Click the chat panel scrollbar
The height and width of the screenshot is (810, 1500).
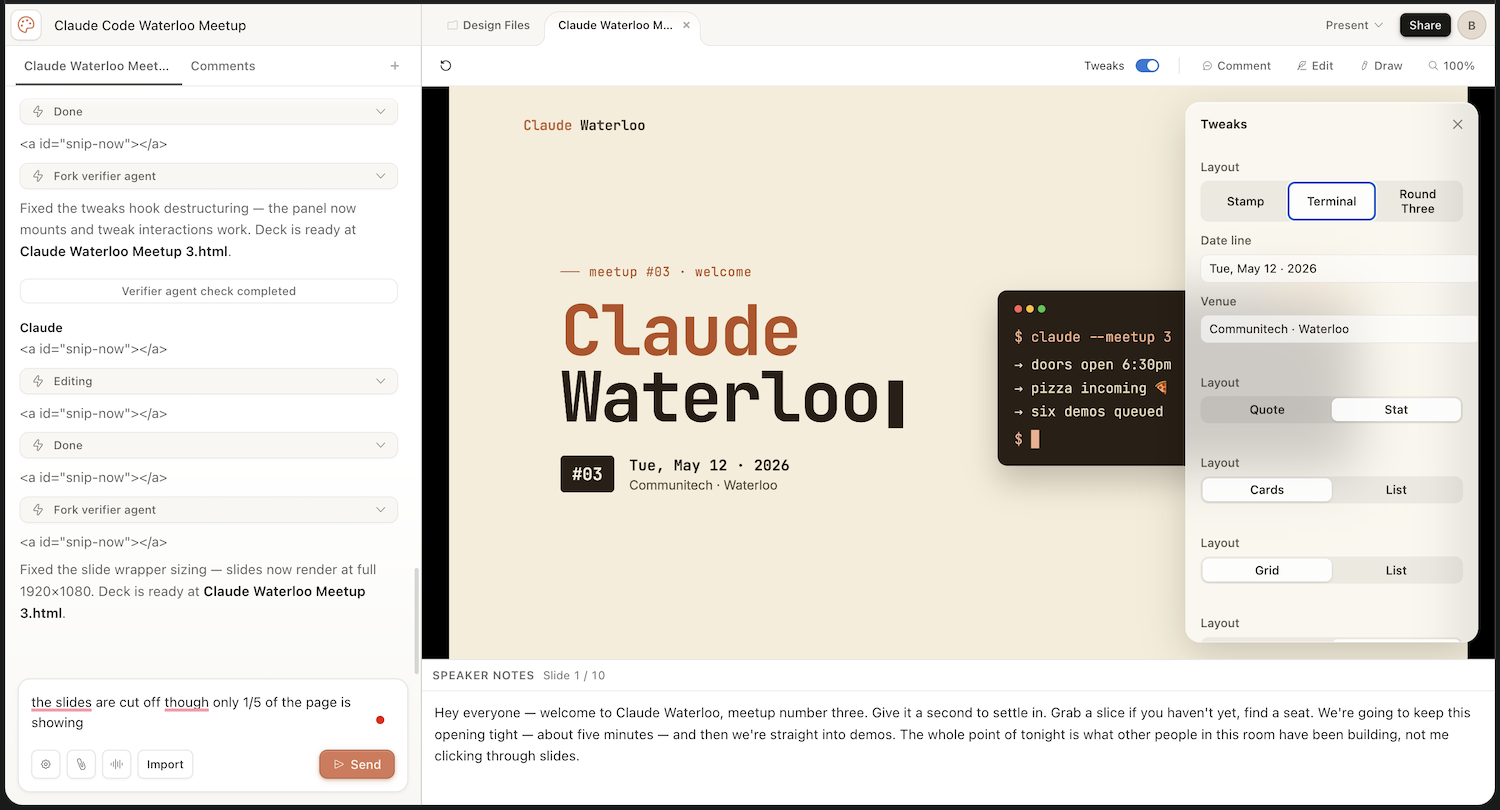(x=416, y=620)
